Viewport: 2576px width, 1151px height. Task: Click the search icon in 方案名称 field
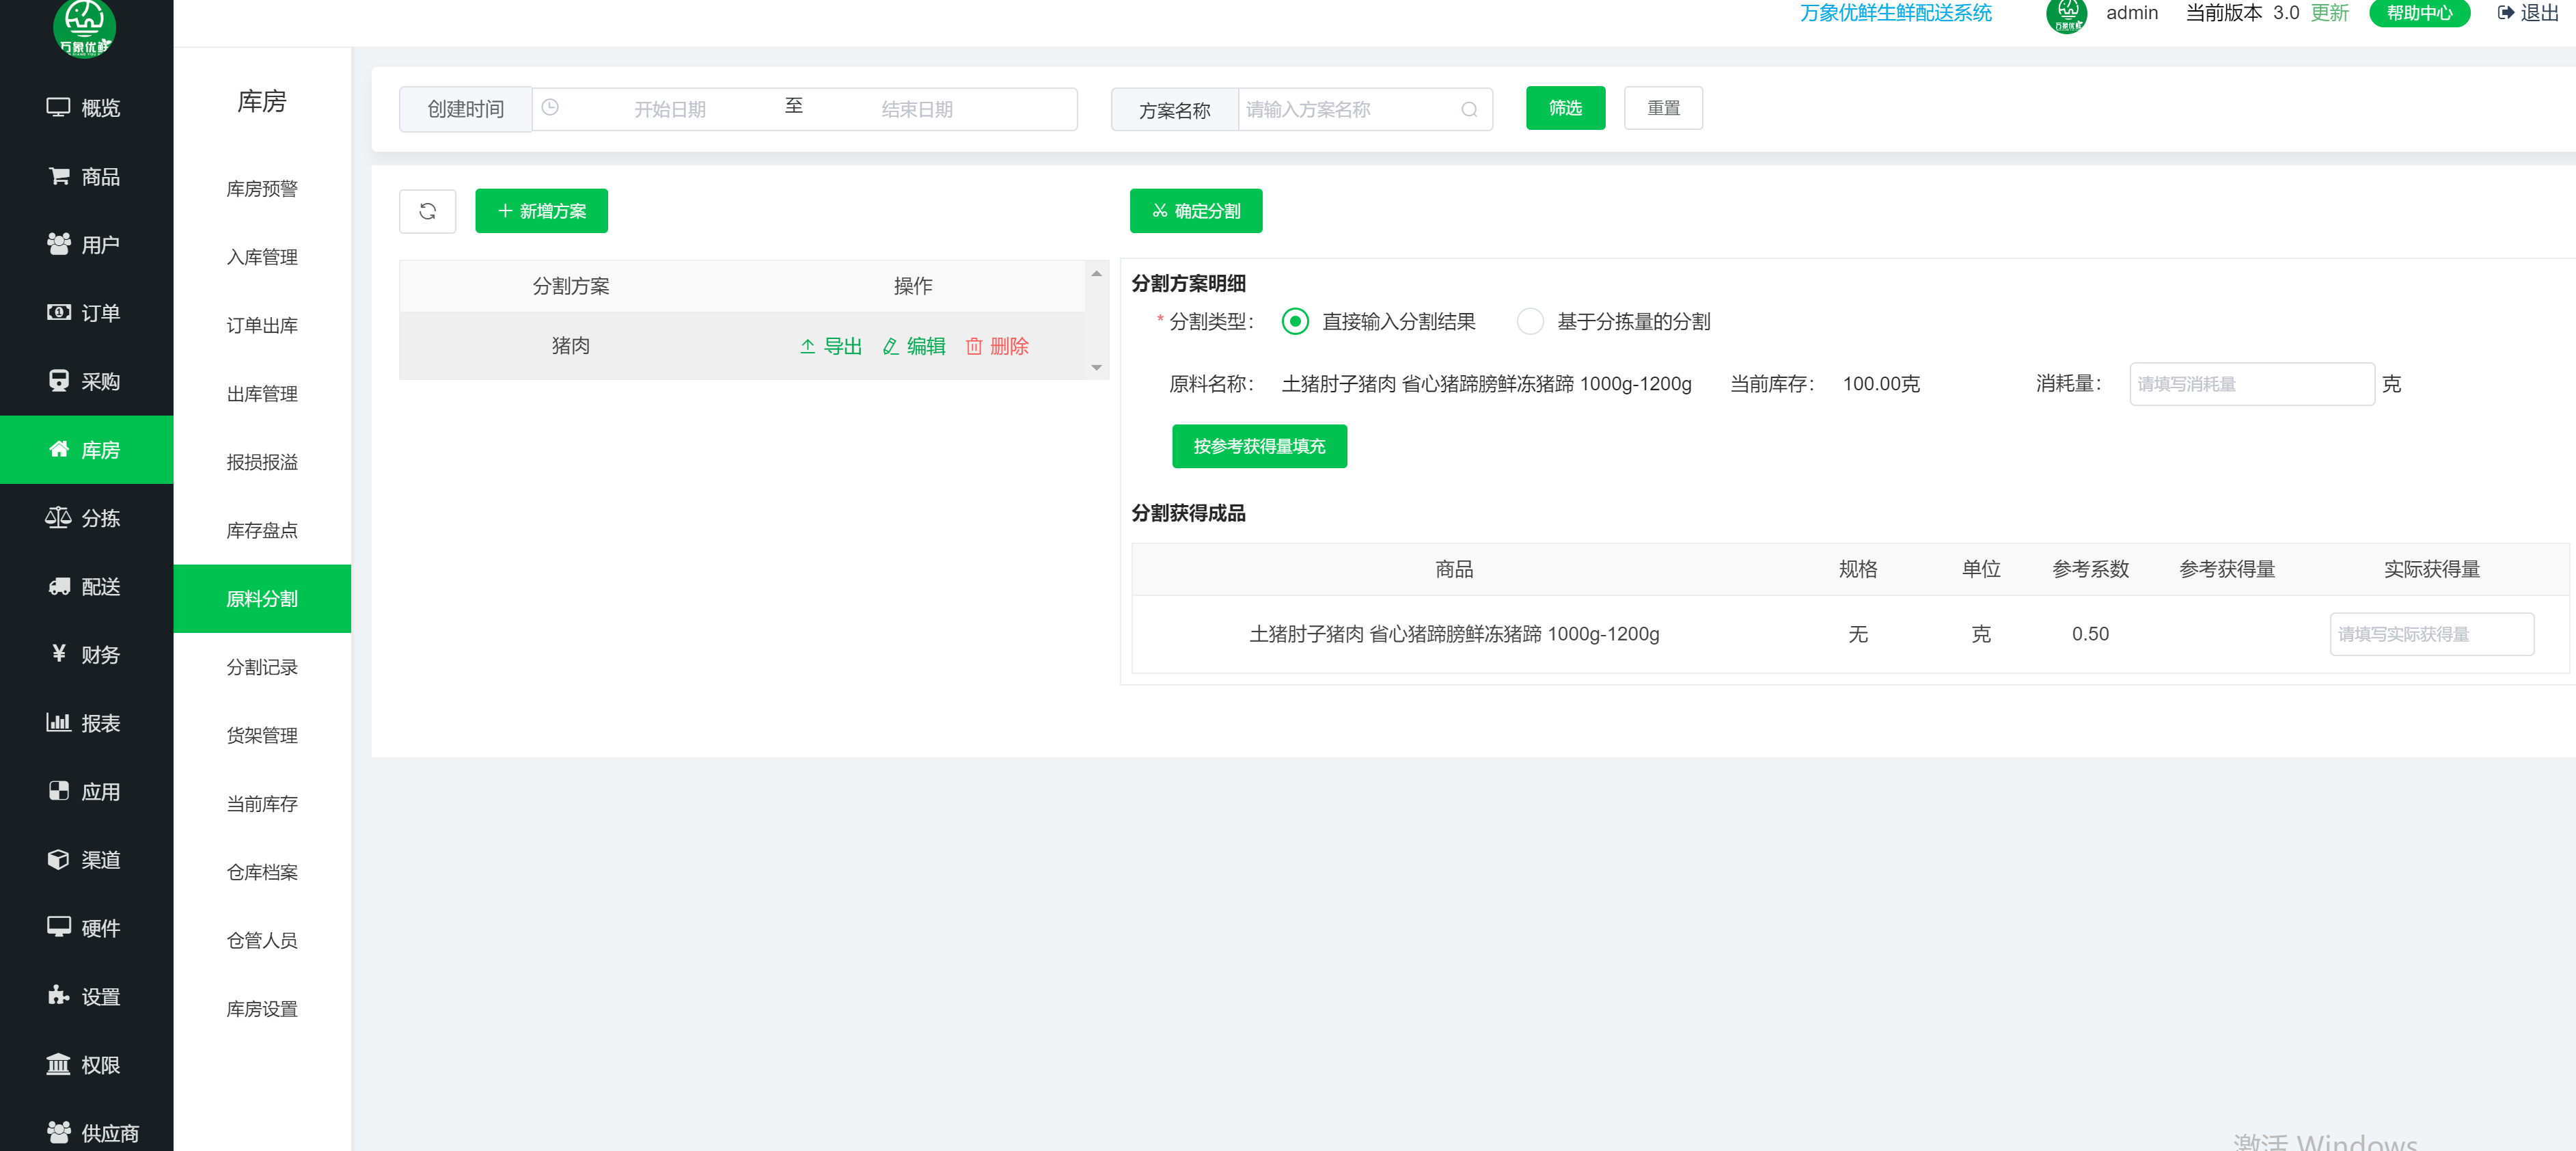click(x=1468, y=110)
